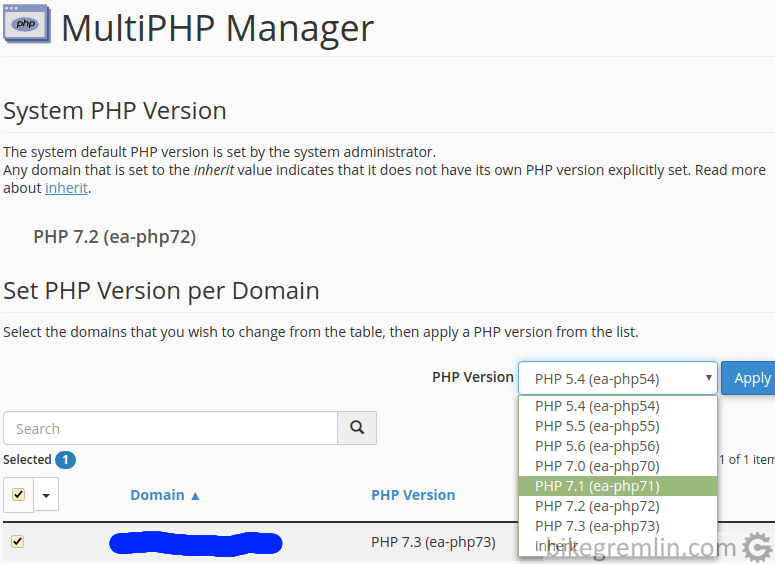This screenshot has height=564, width=775.
Task: Click the Selected count badge
Action: click(65, 460)
